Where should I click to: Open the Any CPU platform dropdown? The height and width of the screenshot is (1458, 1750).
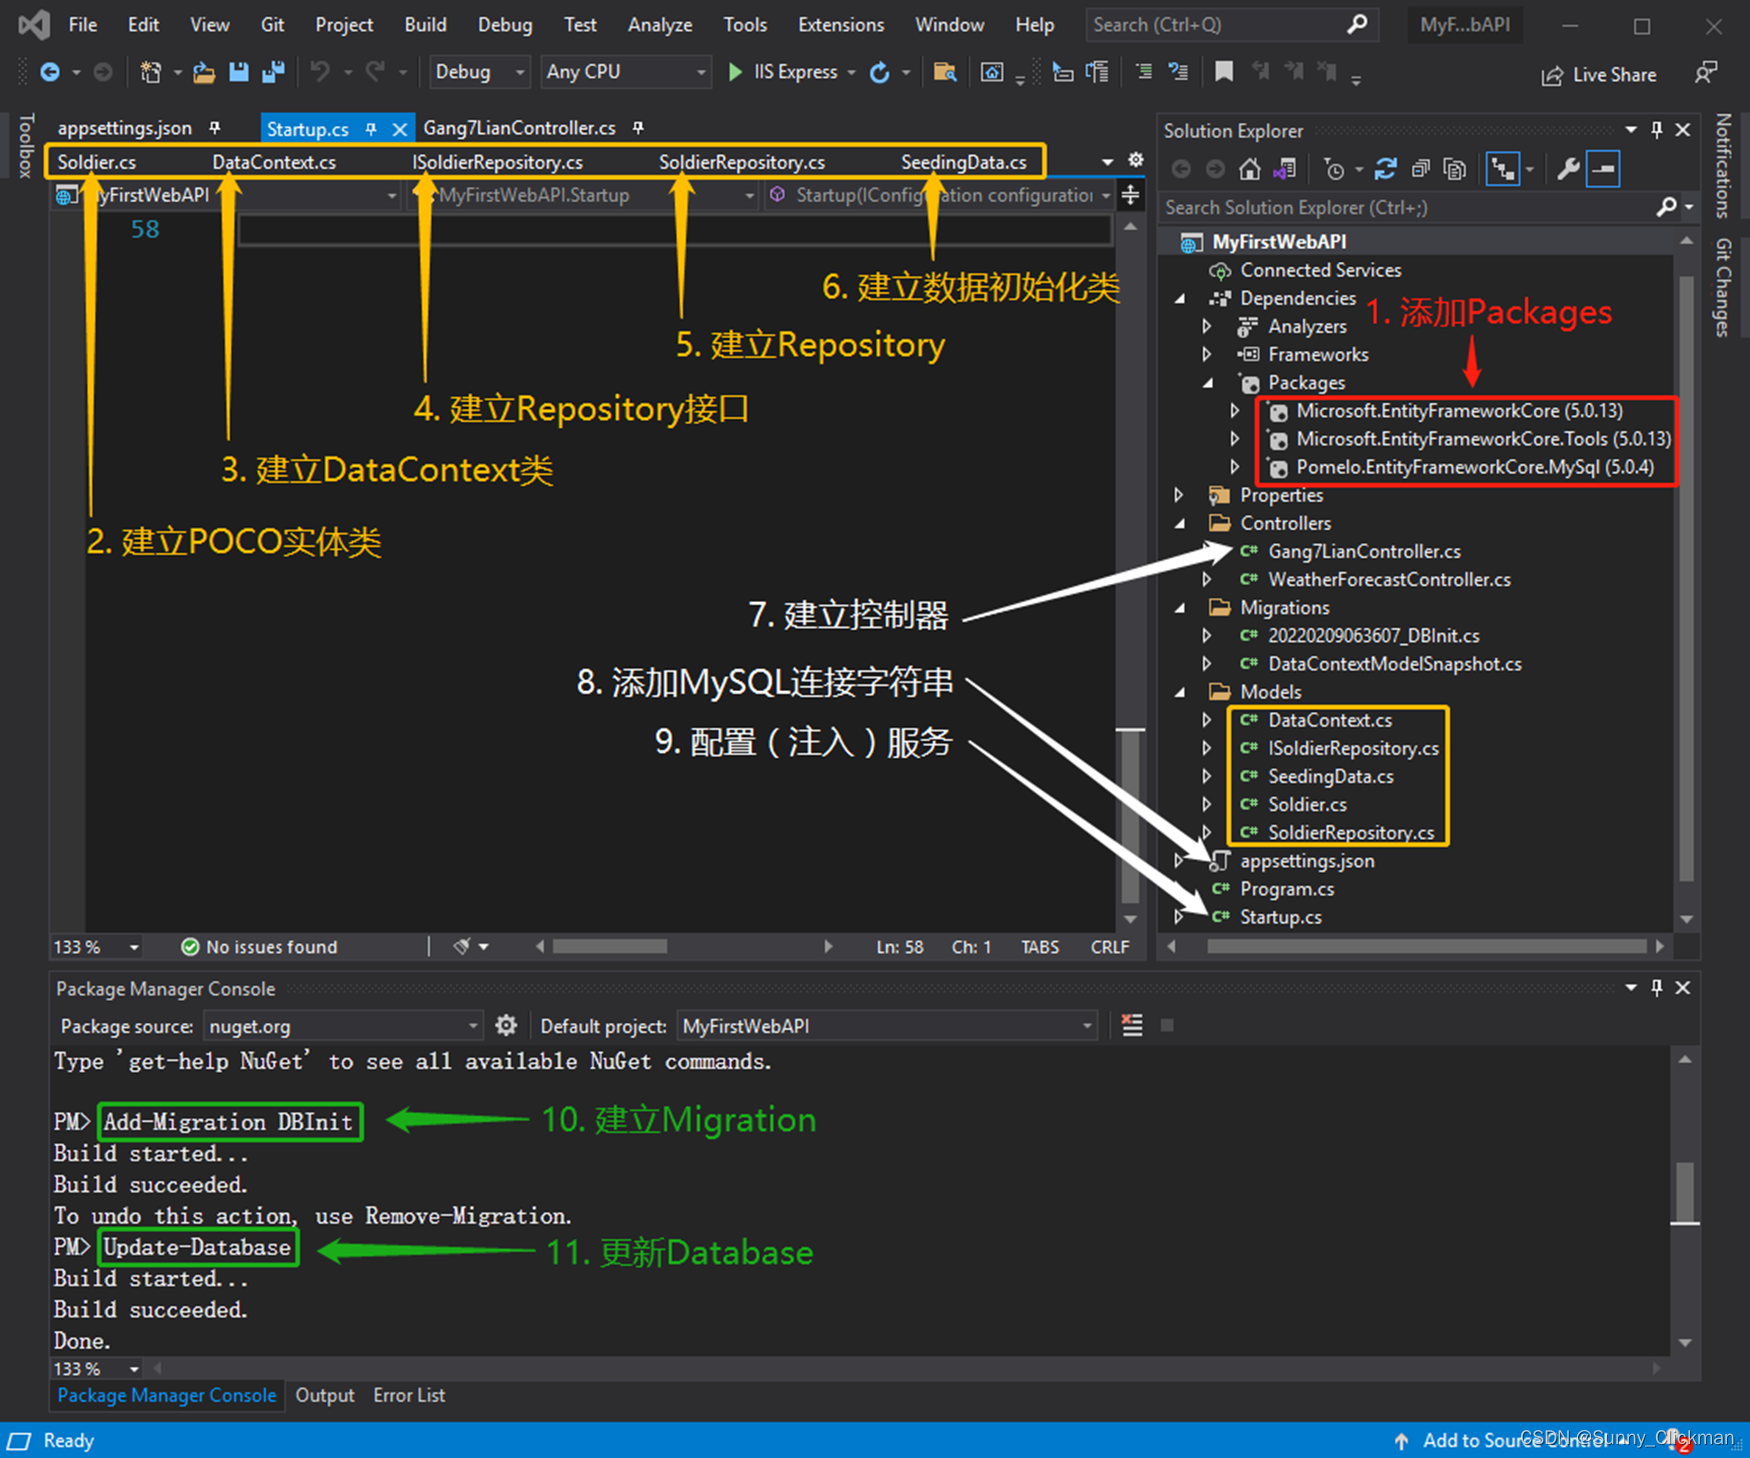pos(625,72)
